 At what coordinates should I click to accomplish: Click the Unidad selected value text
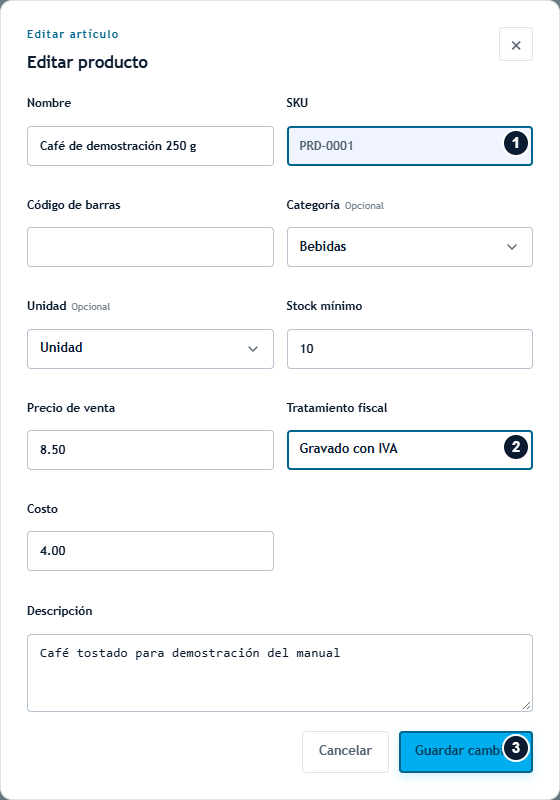[61, 347]
